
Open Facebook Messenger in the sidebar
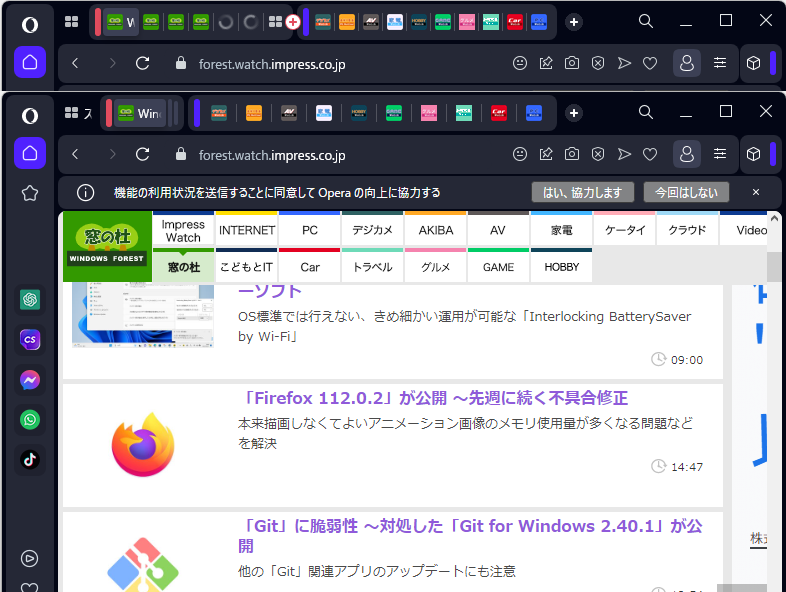coord(30,380)
